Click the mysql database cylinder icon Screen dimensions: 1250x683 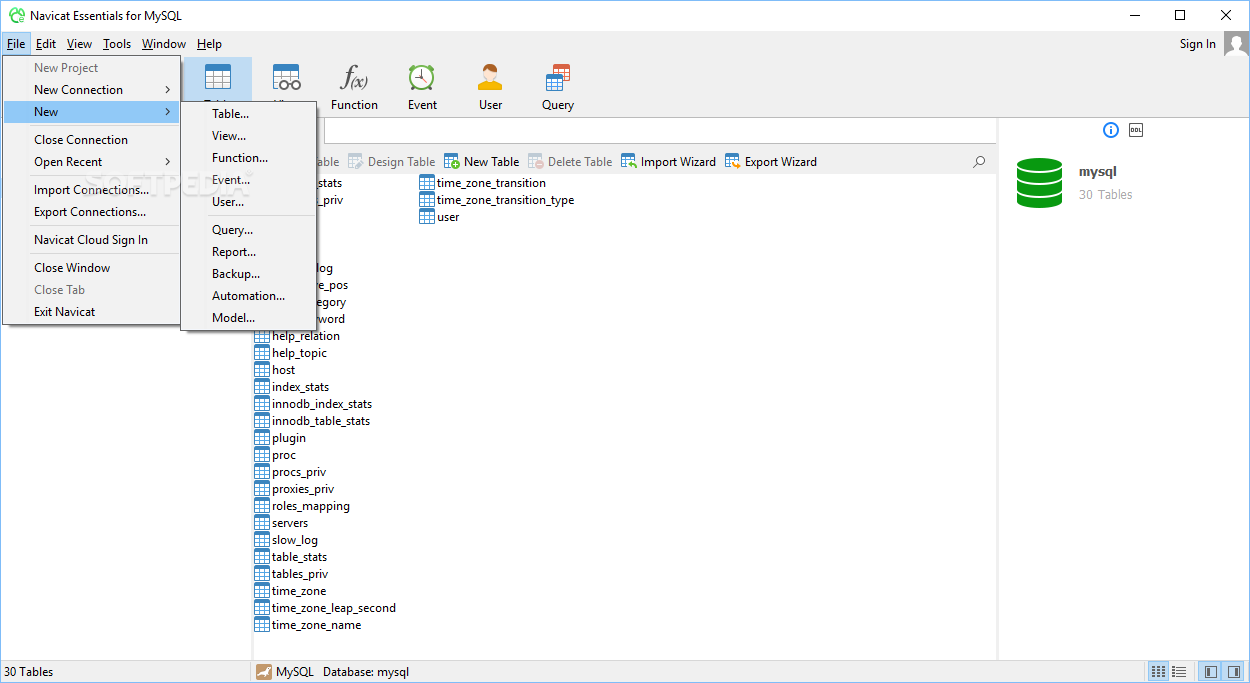point(1039,182)
